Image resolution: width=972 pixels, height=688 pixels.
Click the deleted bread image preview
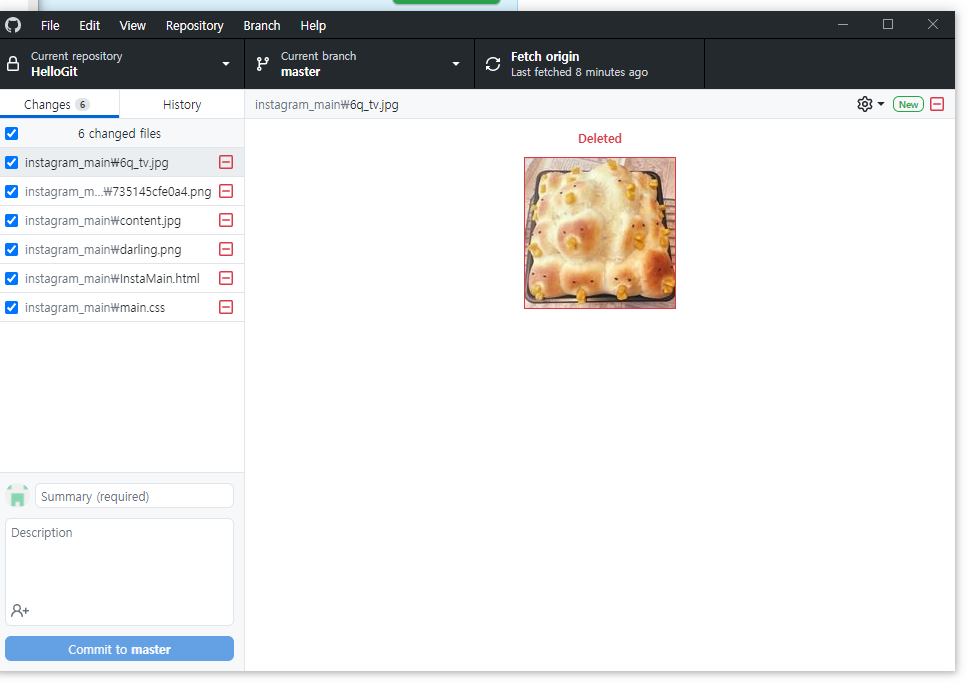click(x=599, y=232)
